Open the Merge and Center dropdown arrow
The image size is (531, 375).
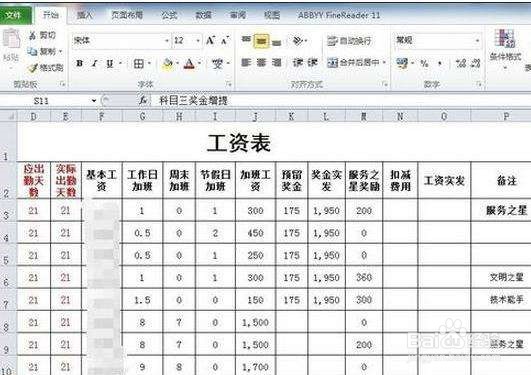click(x=384, y=63)
